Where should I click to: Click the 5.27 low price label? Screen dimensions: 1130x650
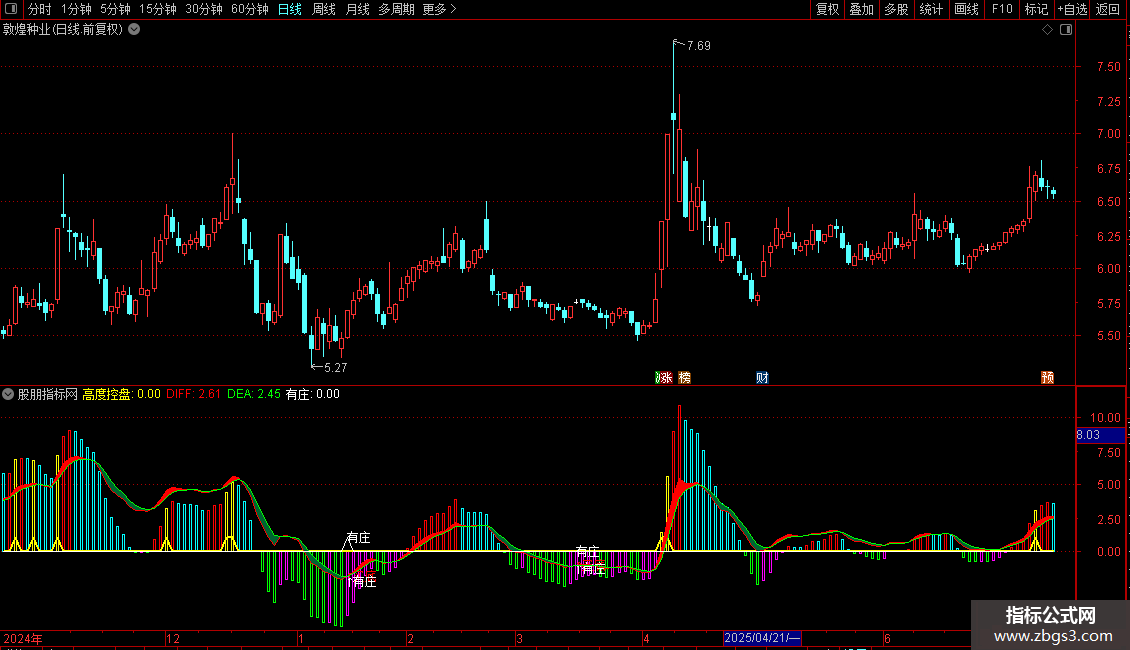coord(335,368)
